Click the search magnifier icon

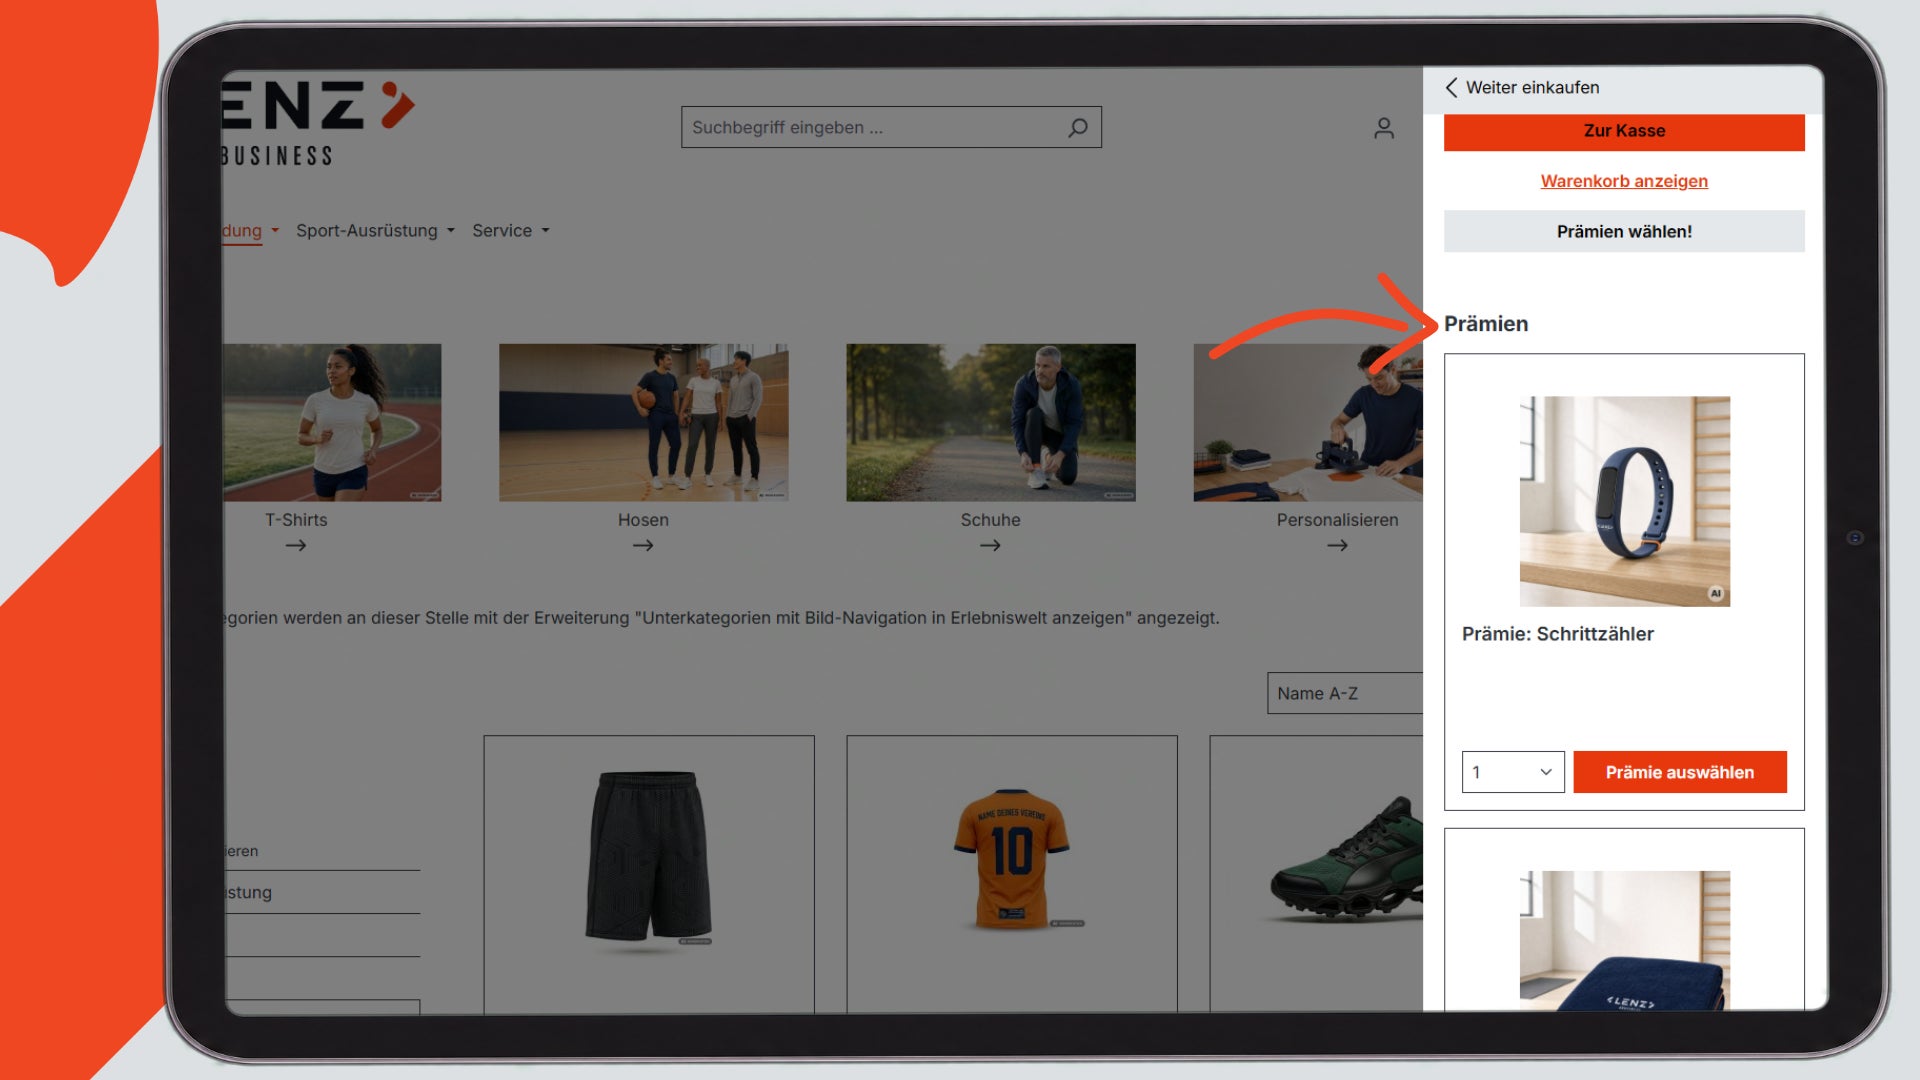pyautogui.click(x=1077, y=128)
